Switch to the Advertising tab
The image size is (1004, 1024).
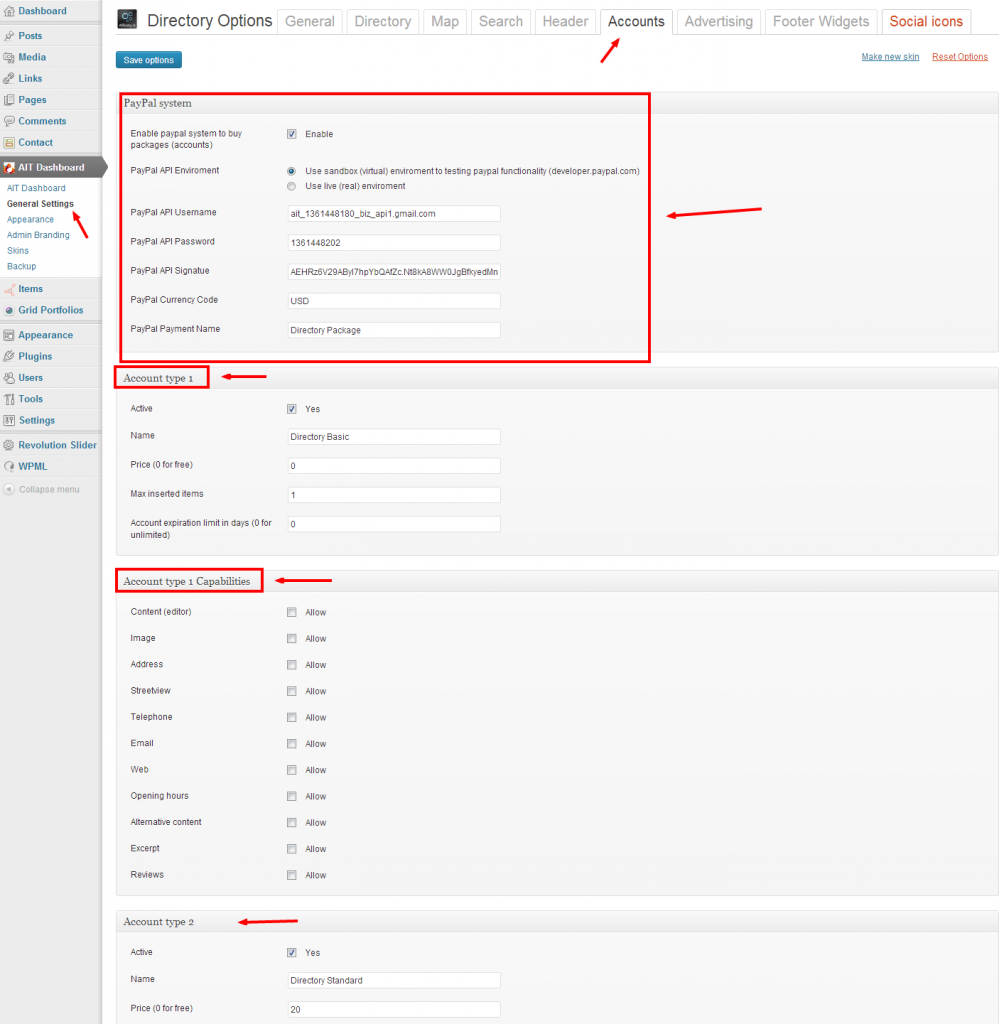(718, 21)
